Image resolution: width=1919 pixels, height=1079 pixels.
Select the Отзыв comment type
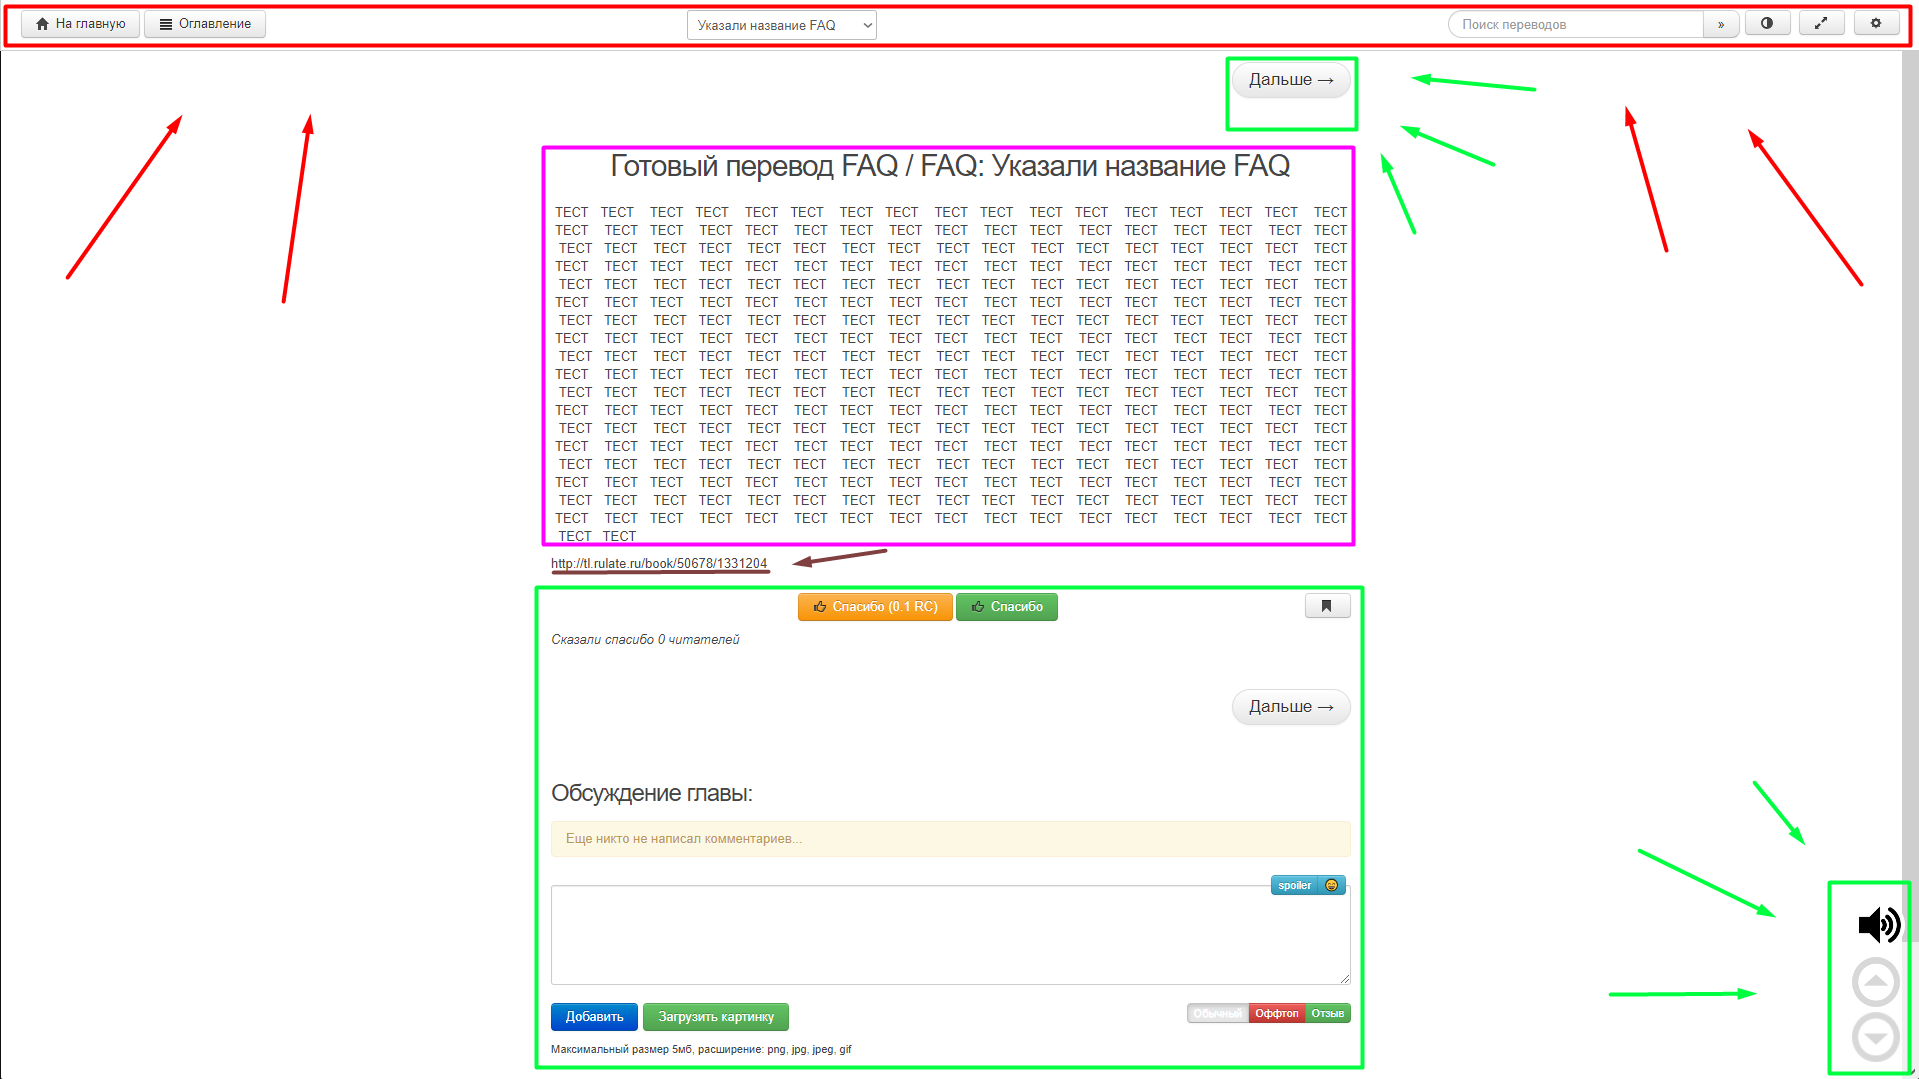coord(1328,1014)
